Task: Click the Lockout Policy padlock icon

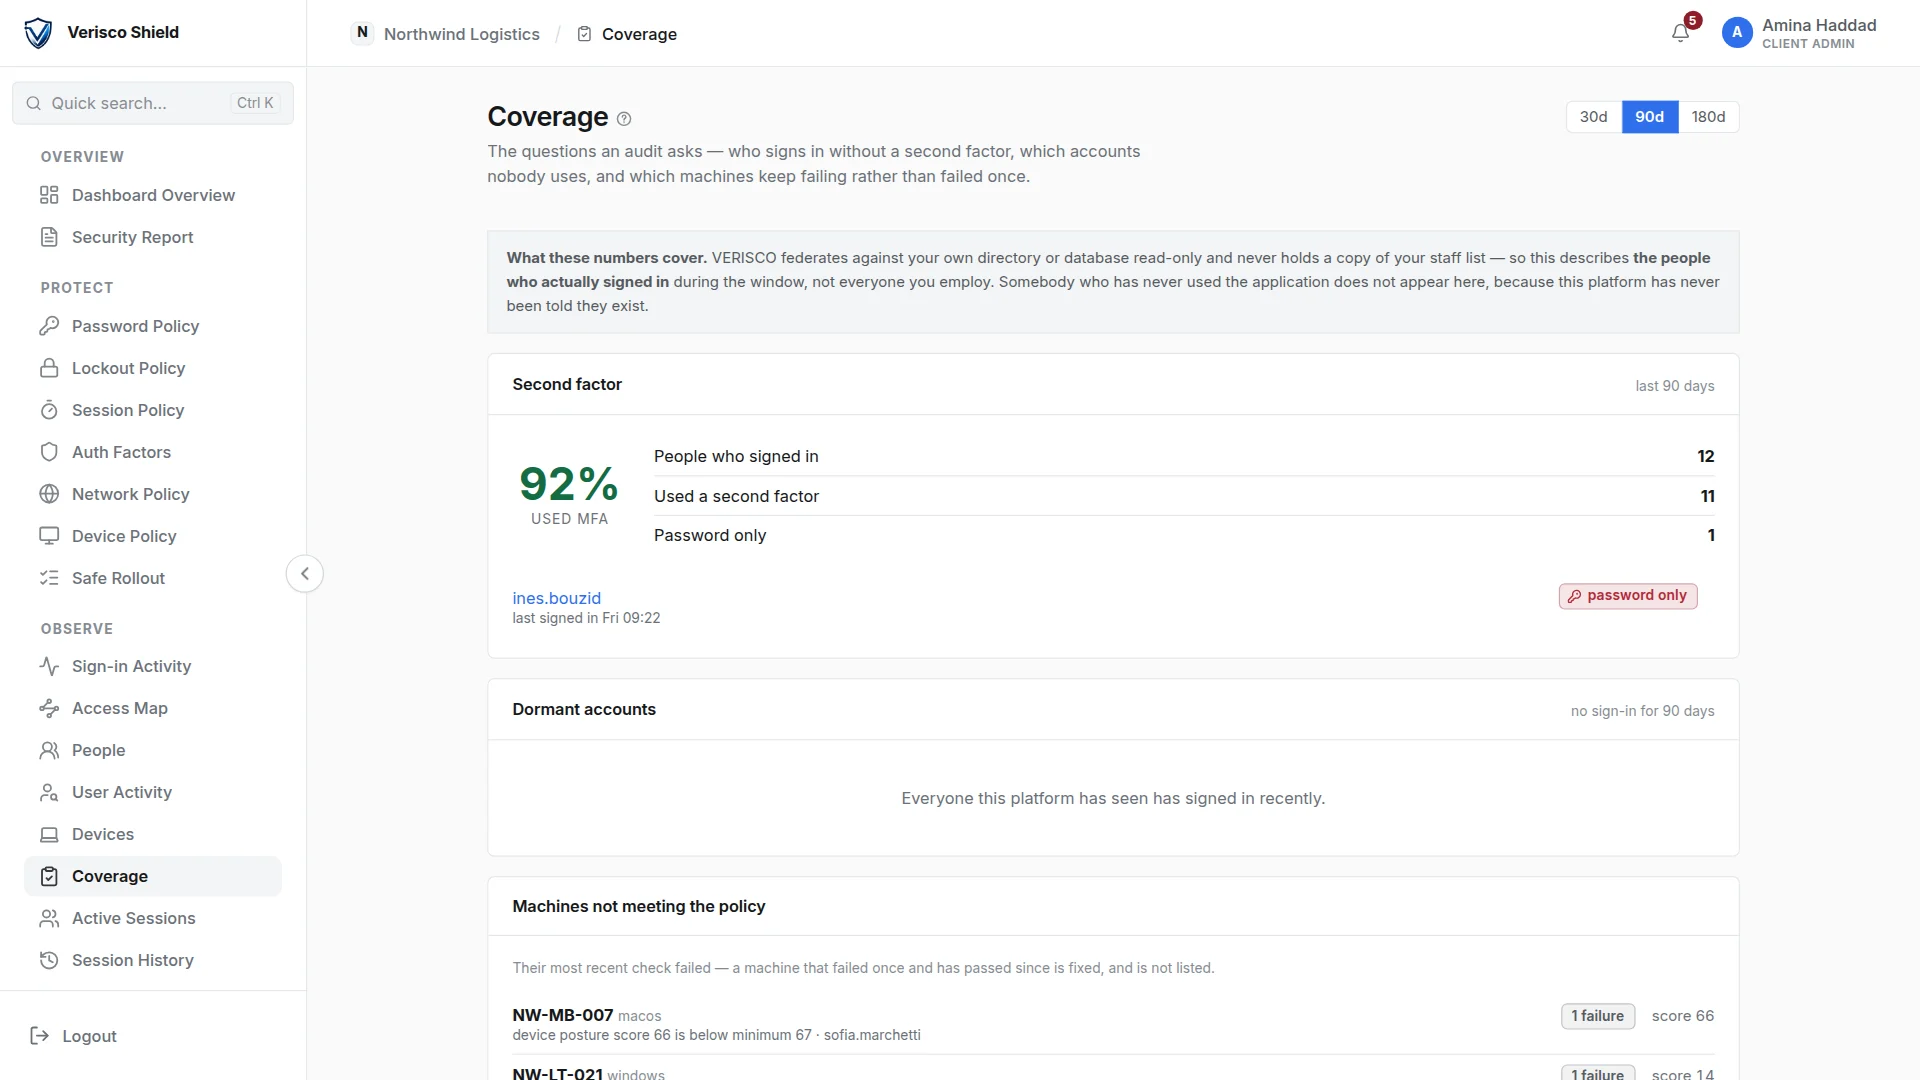Action: tap(49, 368)
